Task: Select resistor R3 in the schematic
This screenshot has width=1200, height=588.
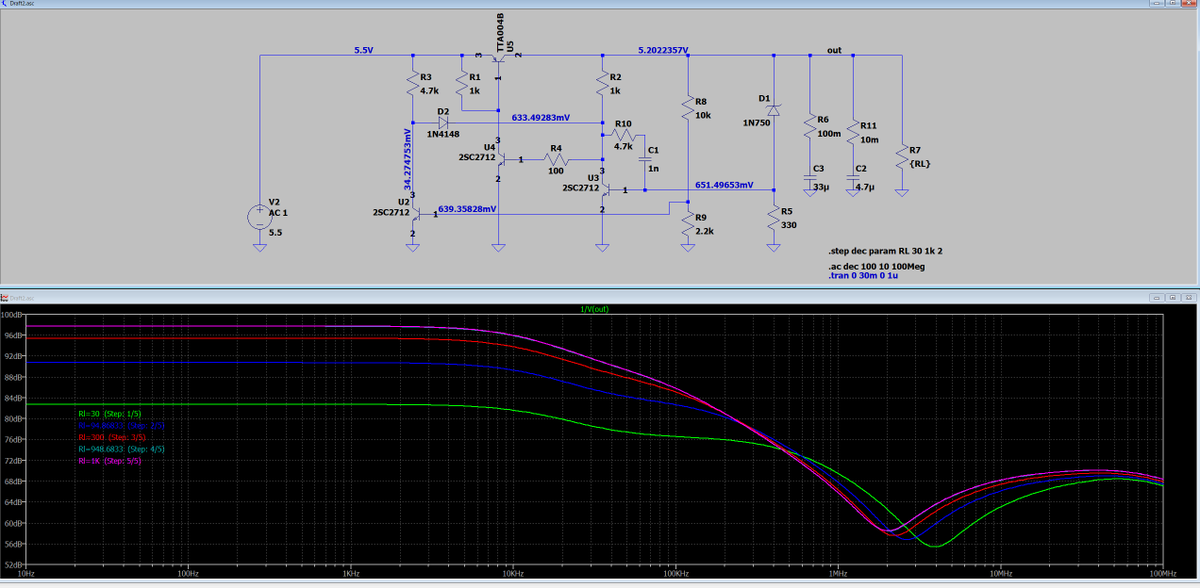Action: click(x=412, y=84)
